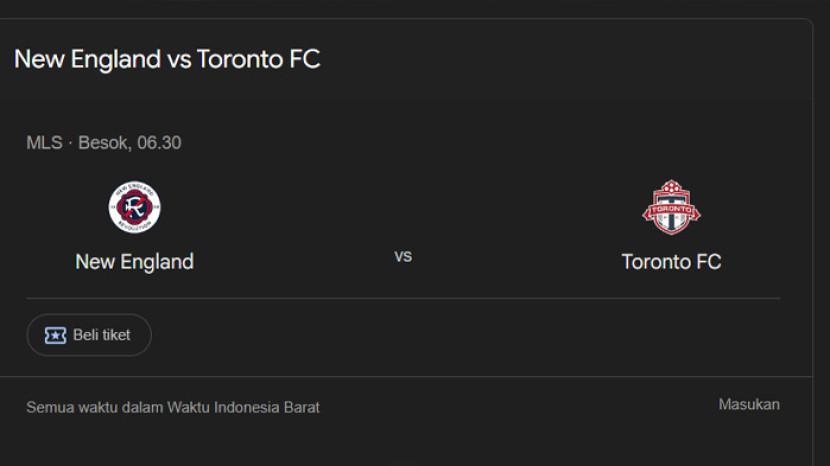Click the small "vs" between the teams
The image size is (830, 466).
[403, 256]
